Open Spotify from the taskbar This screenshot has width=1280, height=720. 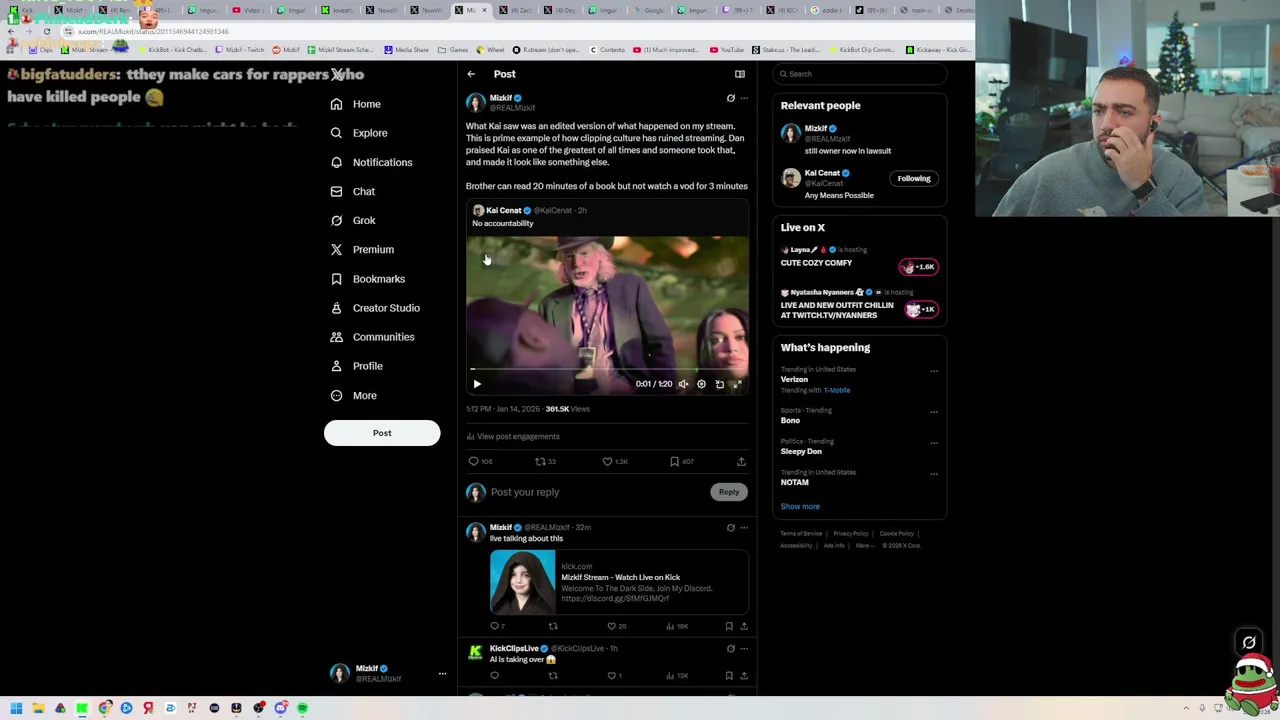click(x=303, y=709)
